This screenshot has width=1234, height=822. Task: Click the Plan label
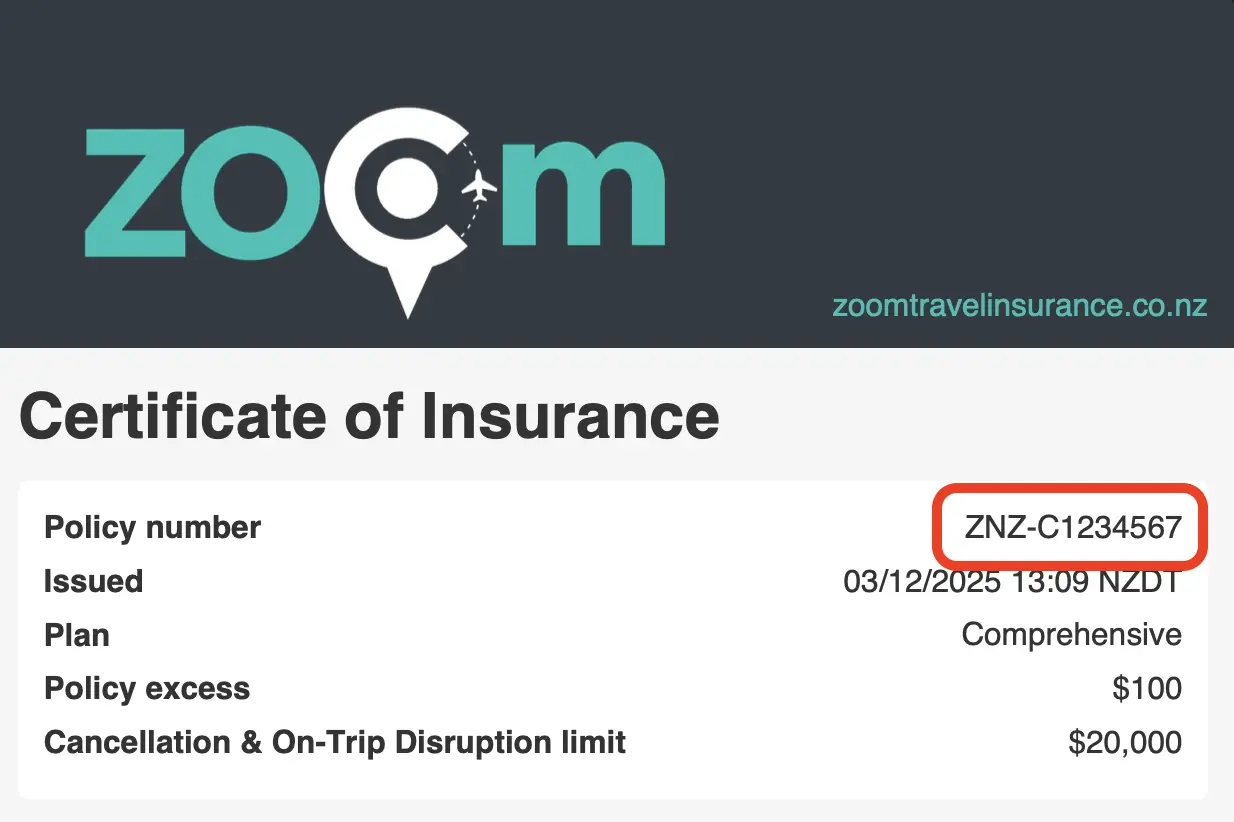77,635
